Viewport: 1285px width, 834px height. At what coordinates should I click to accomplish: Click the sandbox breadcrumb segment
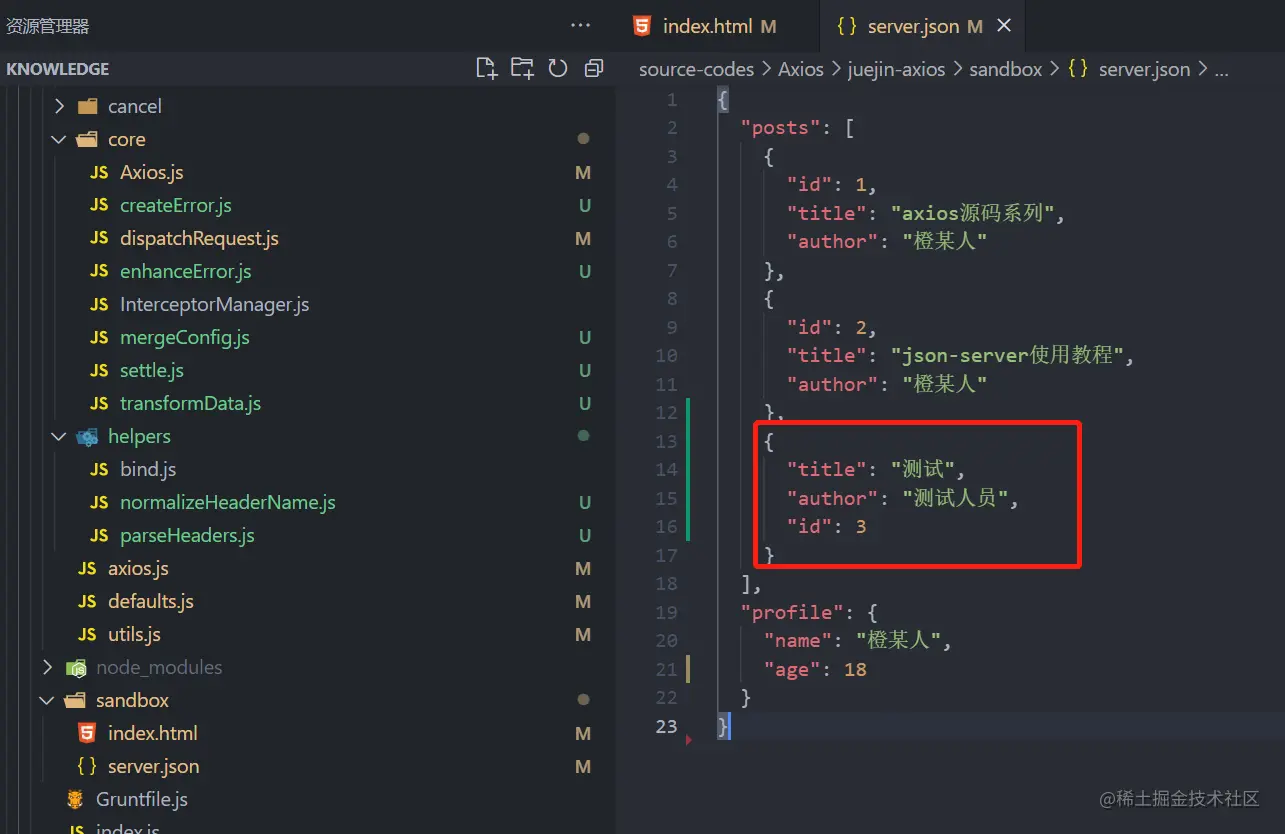[1006, 69]
